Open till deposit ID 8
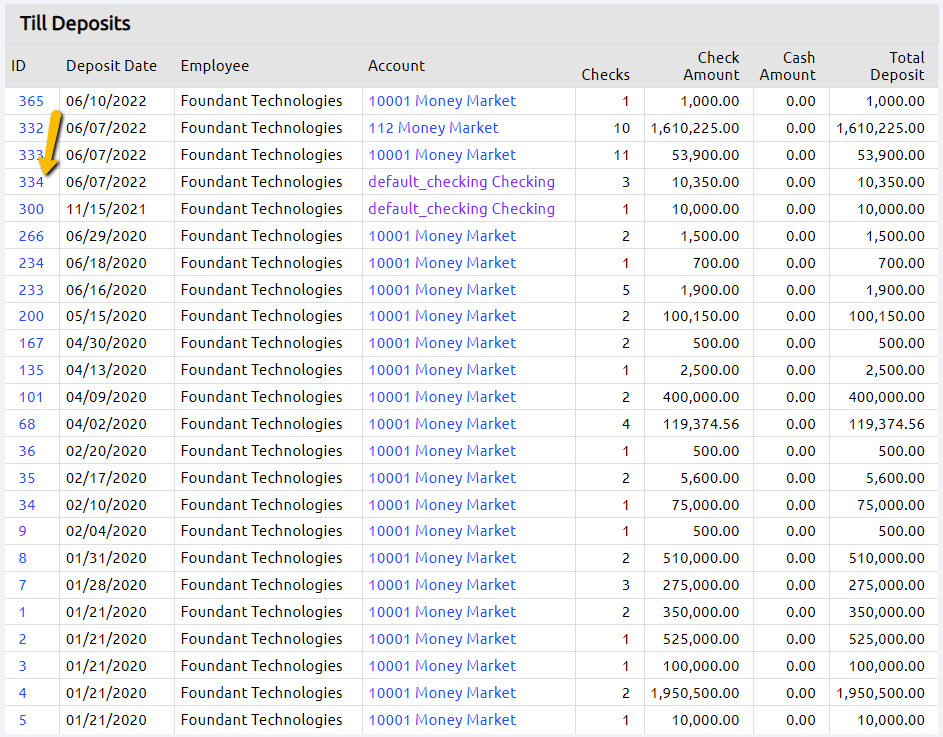 [x=23, y=558]
